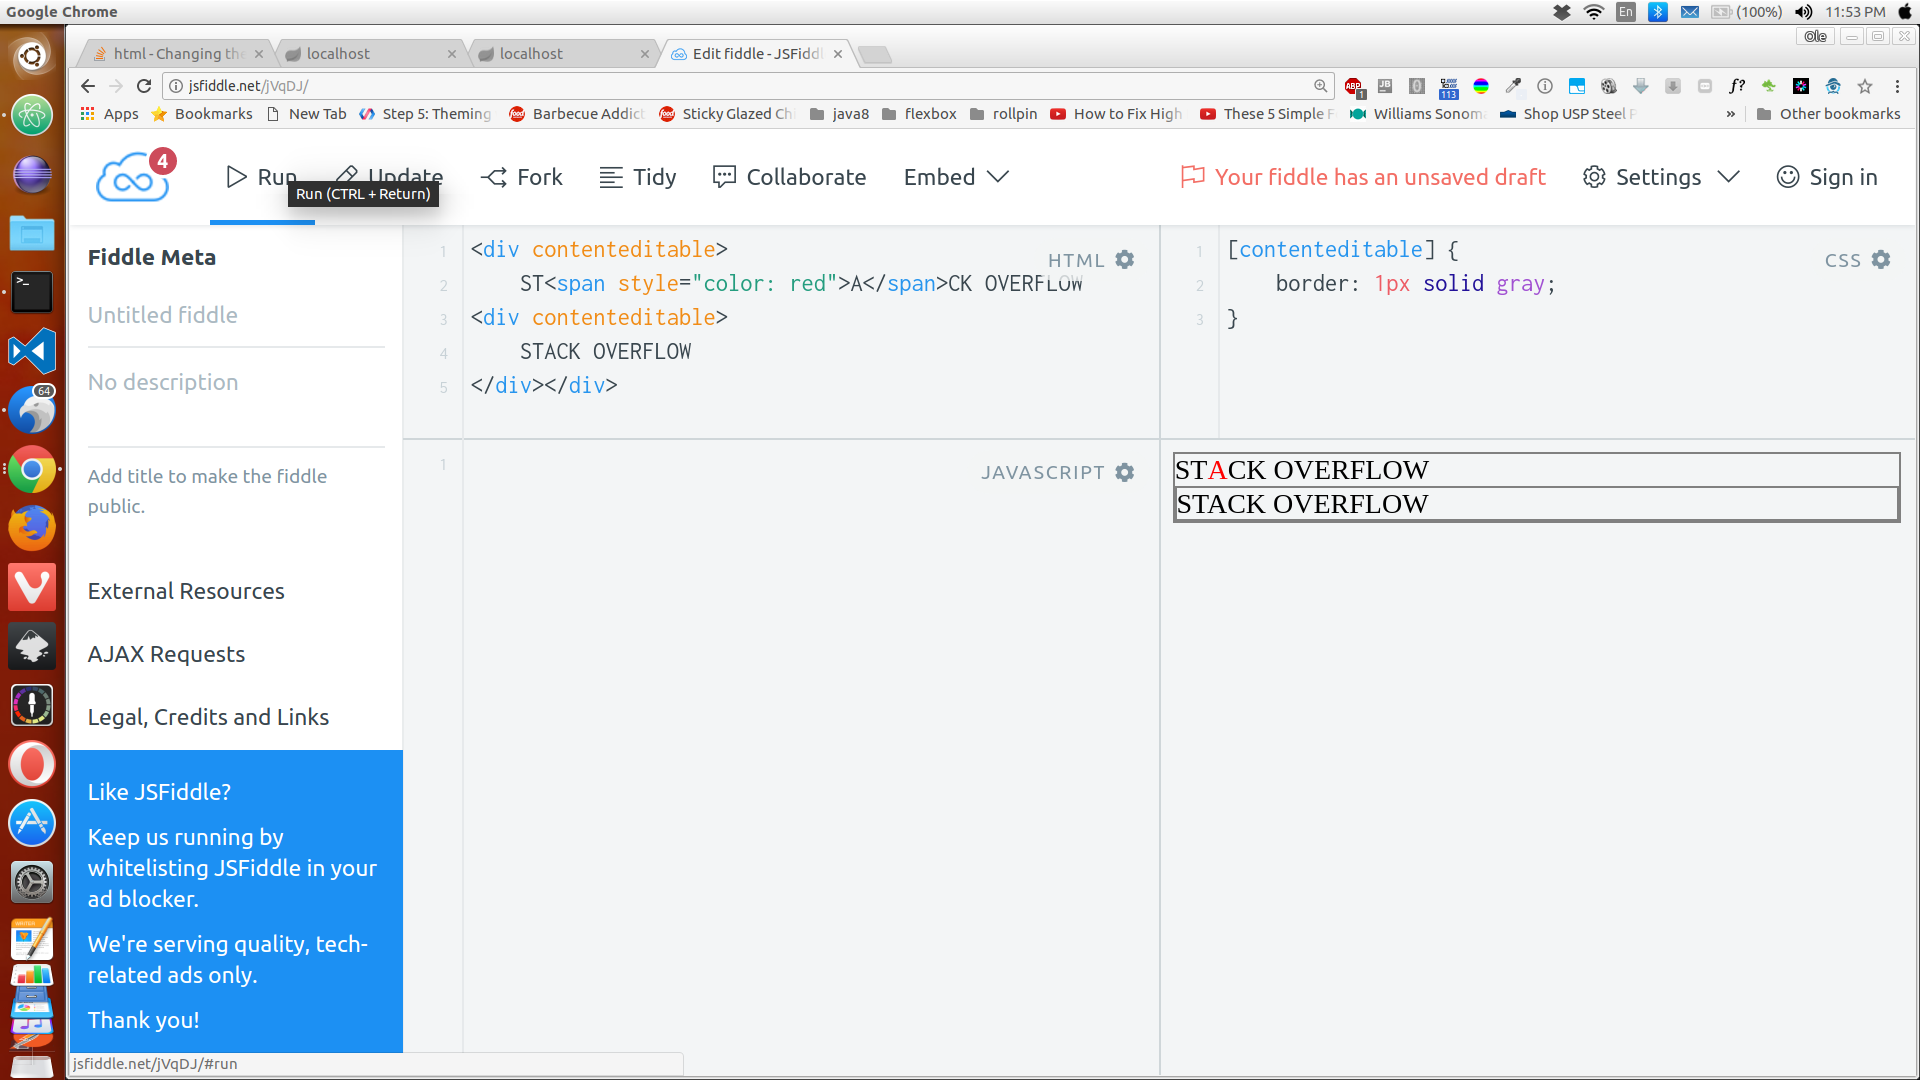Open Firefox from Ubuntu dock
Viewport: 1920px width, 1080px height.
pyautogui.click(x=32, y=528)
